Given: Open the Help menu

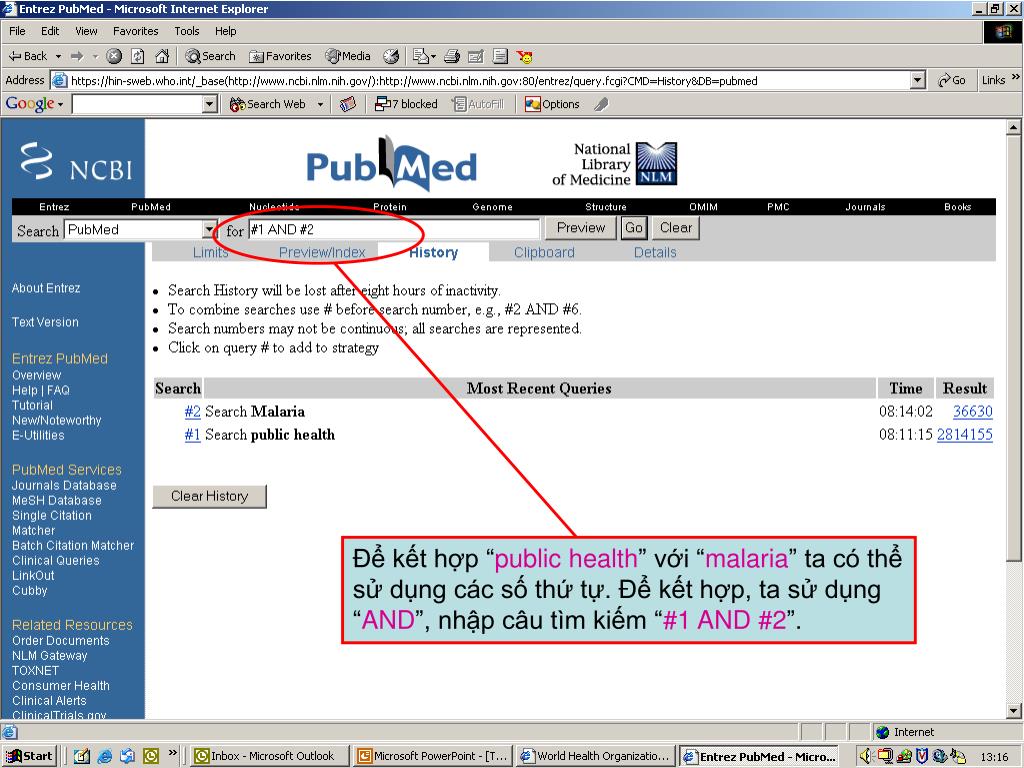Looking at the screenshot, I should click(225, 31).
